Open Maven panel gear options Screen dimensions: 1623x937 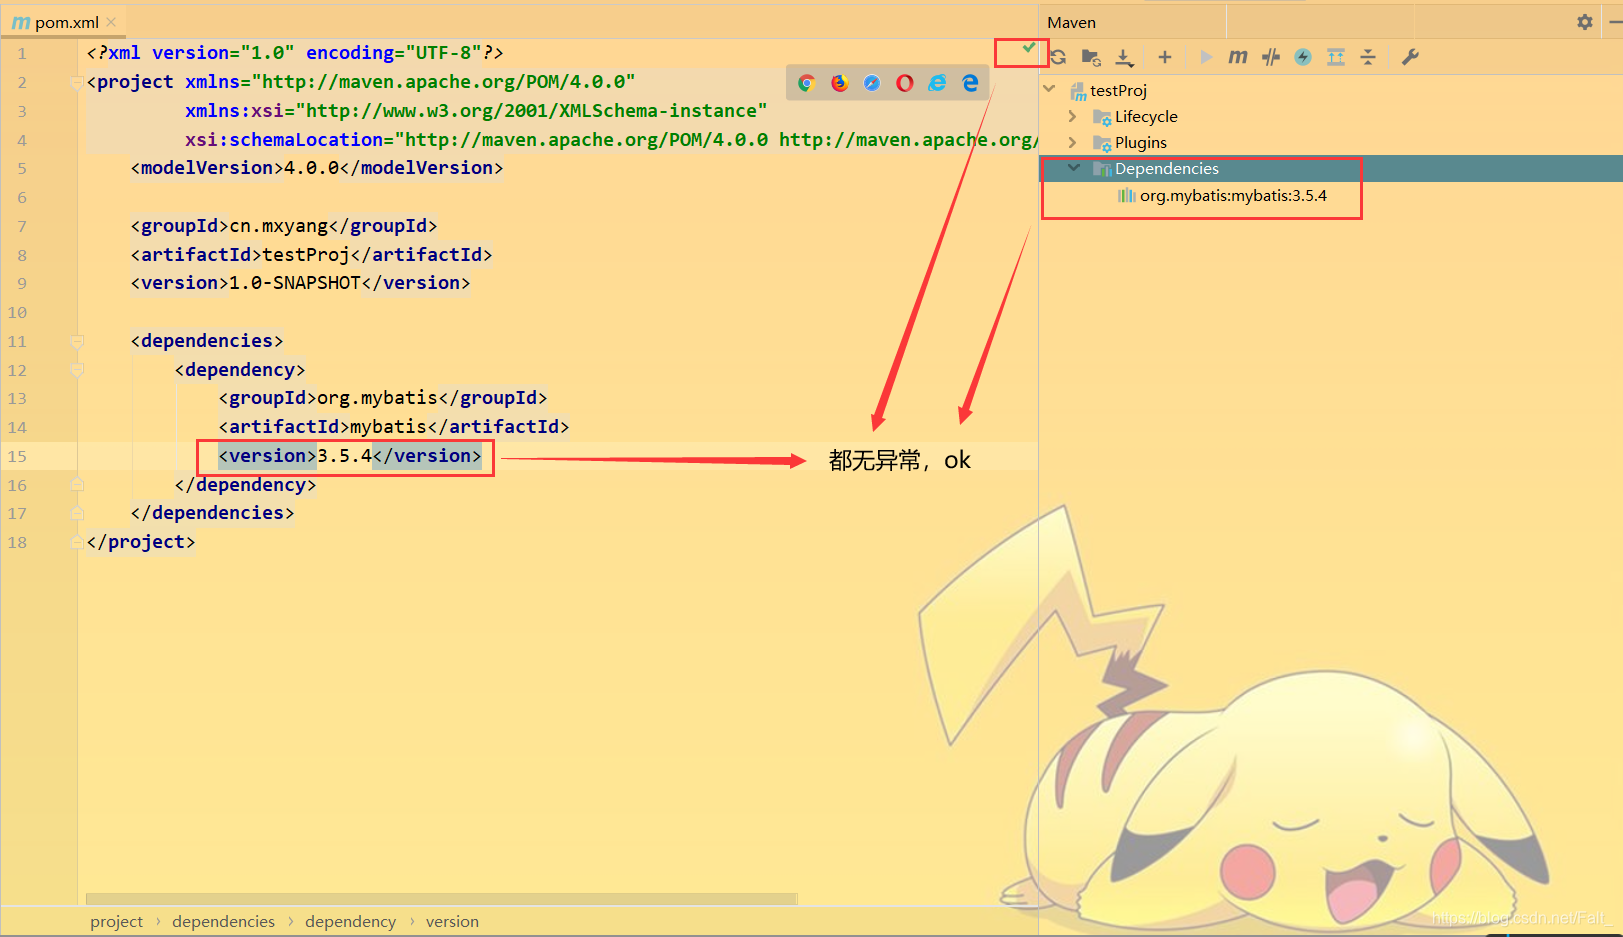click(1585, 22)
